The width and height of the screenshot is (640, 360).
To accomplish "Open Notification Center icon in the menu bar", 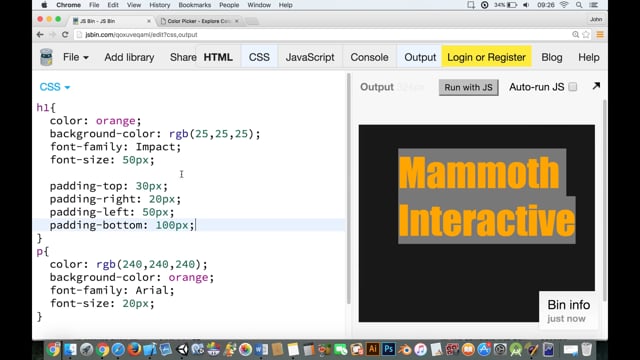I will coord(594,5).
